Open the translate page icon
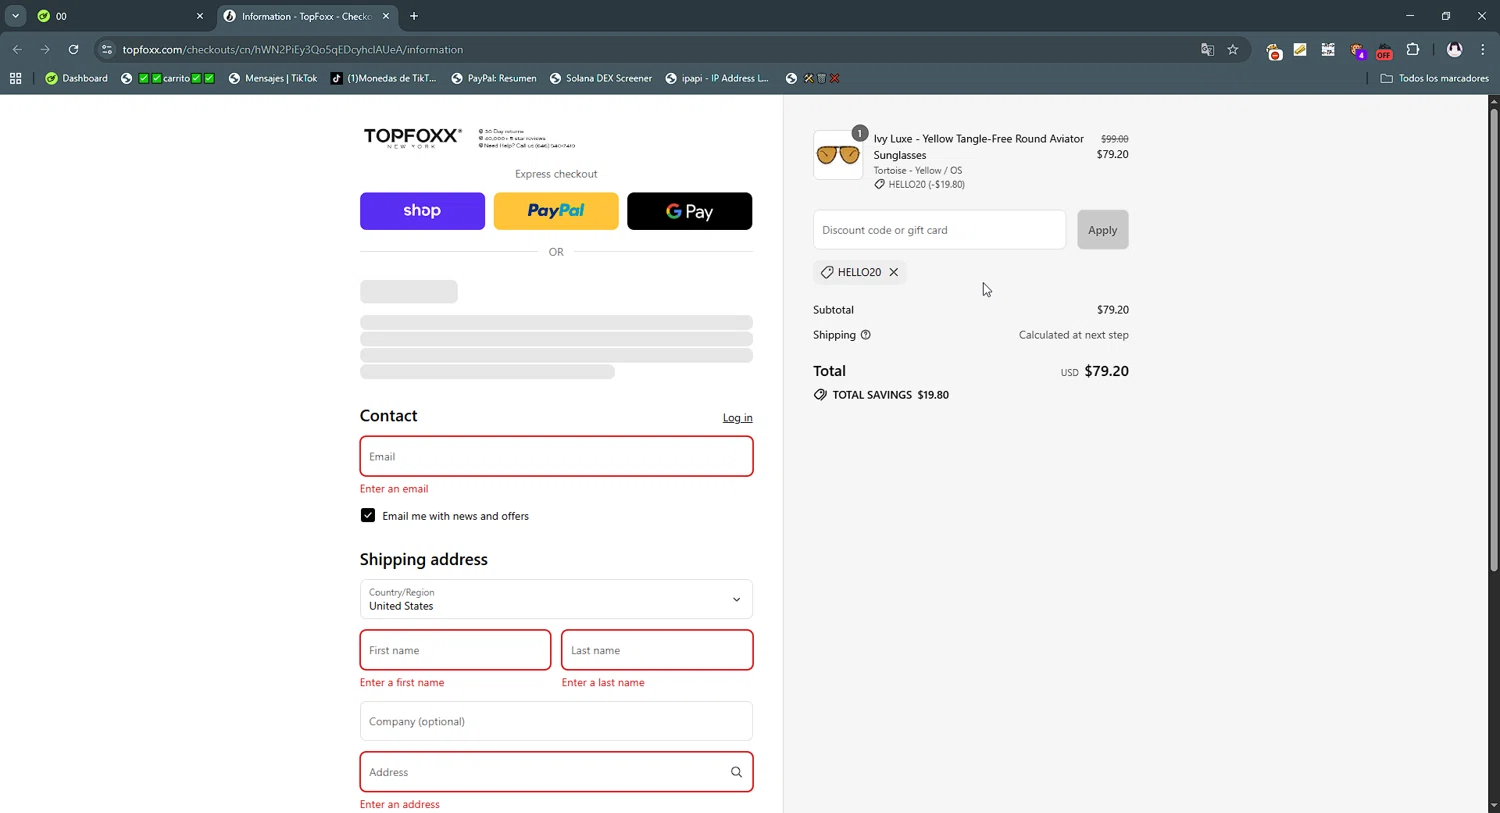 1207,49
